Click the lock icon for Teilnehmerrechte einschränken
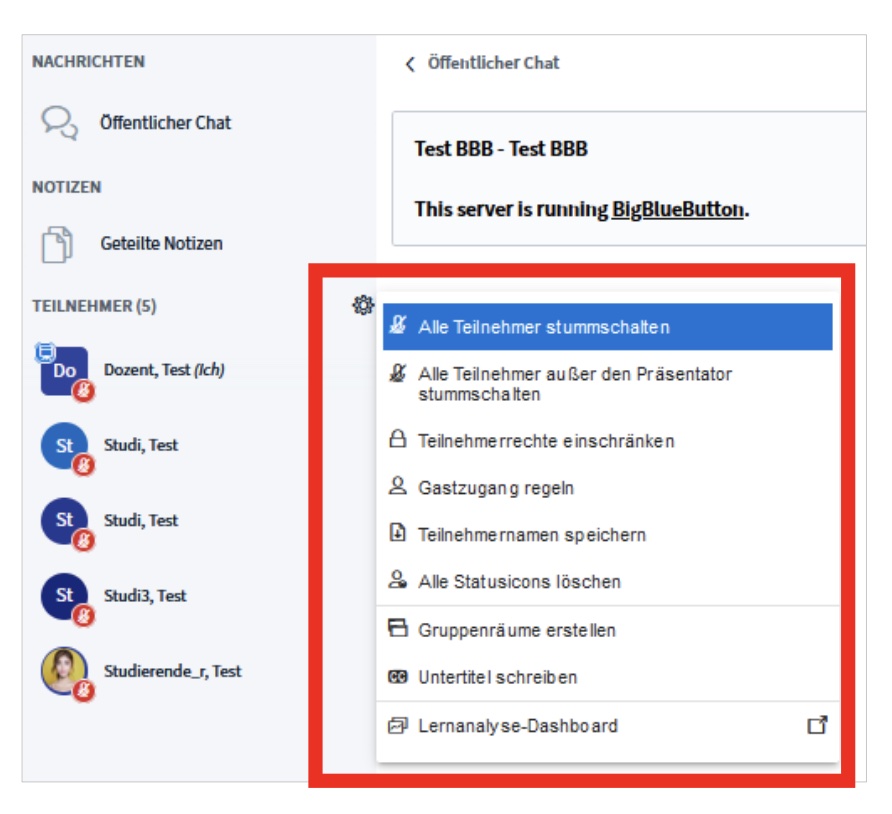The height and width of the screenshot is (814, 892). 398,440
